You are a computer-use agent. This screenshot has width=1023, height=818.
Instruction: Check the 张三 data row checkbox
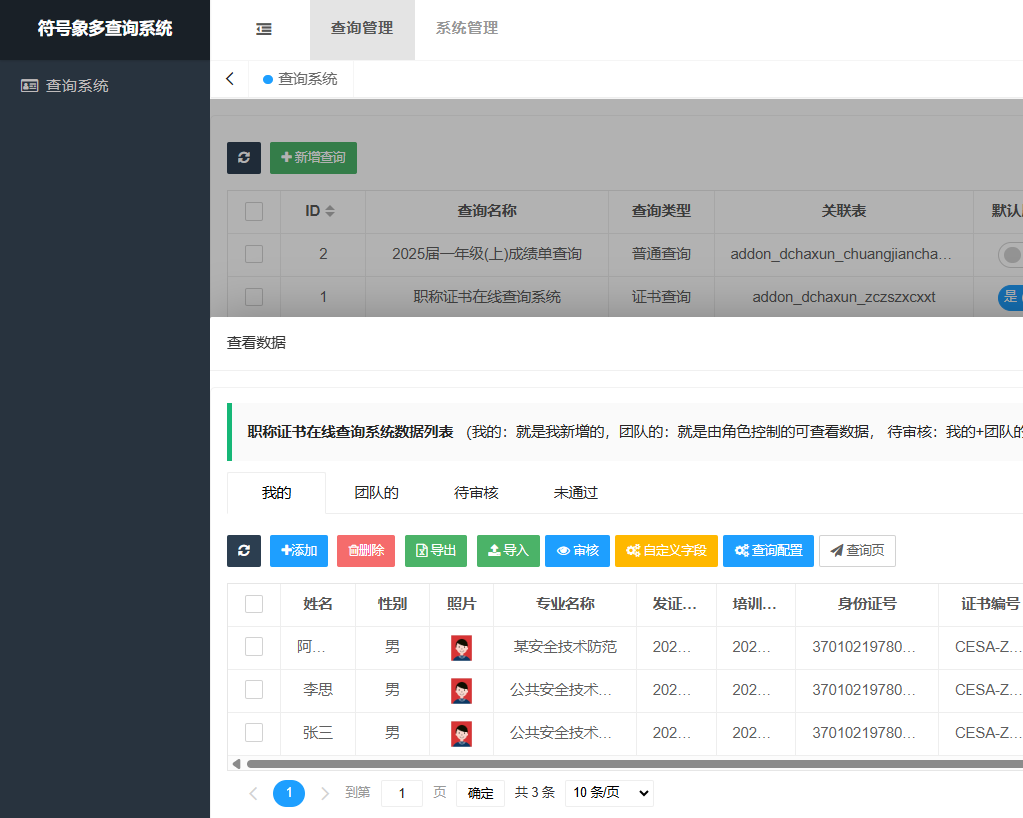coord(254,733)
